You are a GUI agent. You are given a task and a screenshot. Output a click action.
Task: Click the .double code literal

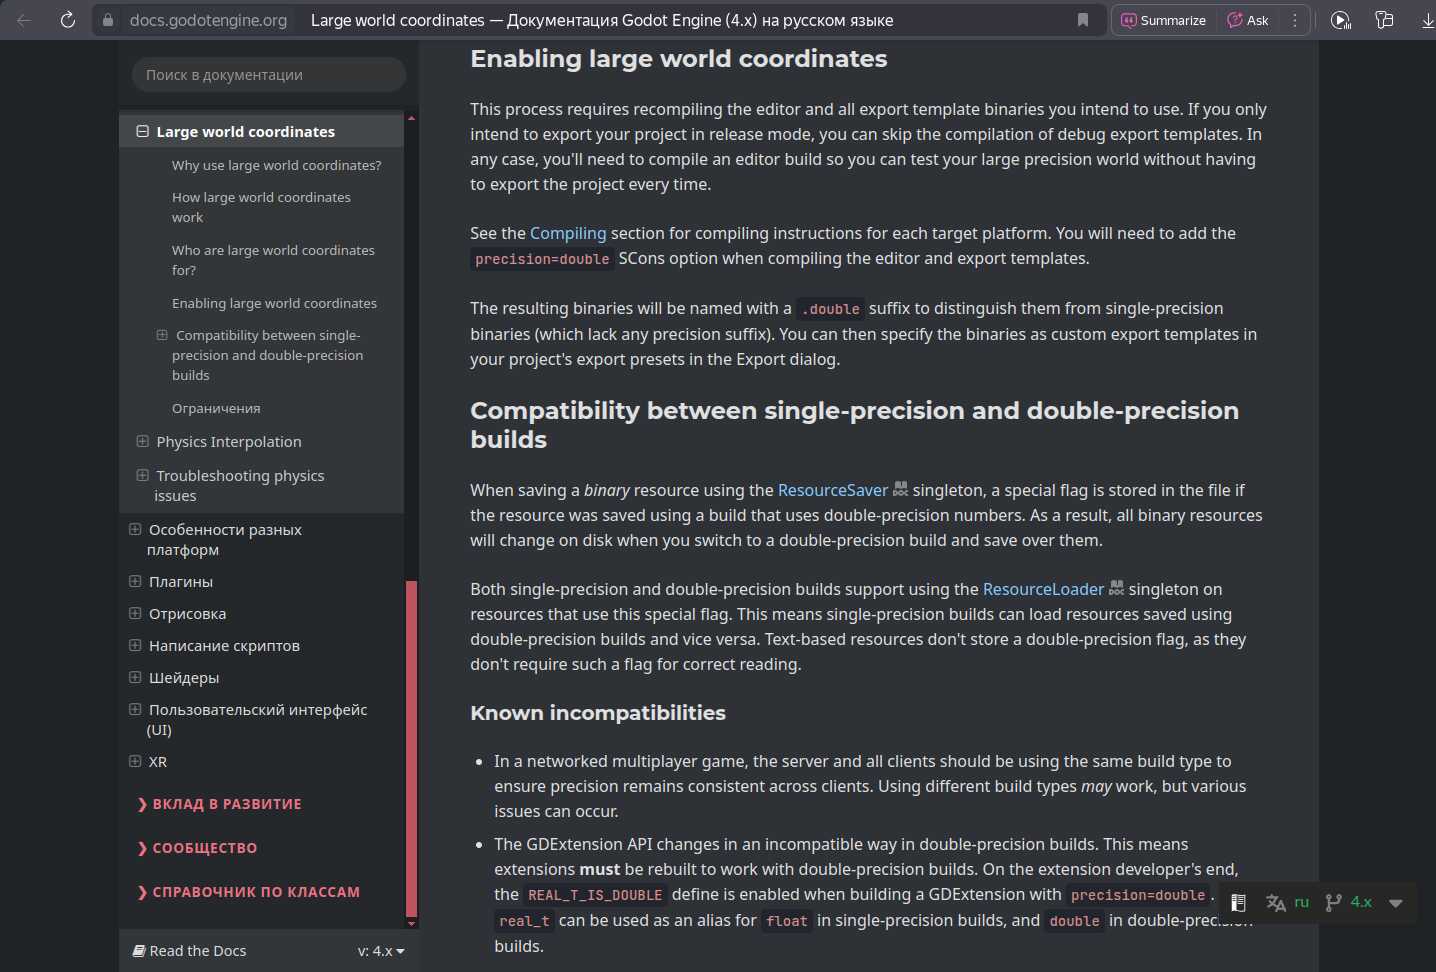point(830,309)
